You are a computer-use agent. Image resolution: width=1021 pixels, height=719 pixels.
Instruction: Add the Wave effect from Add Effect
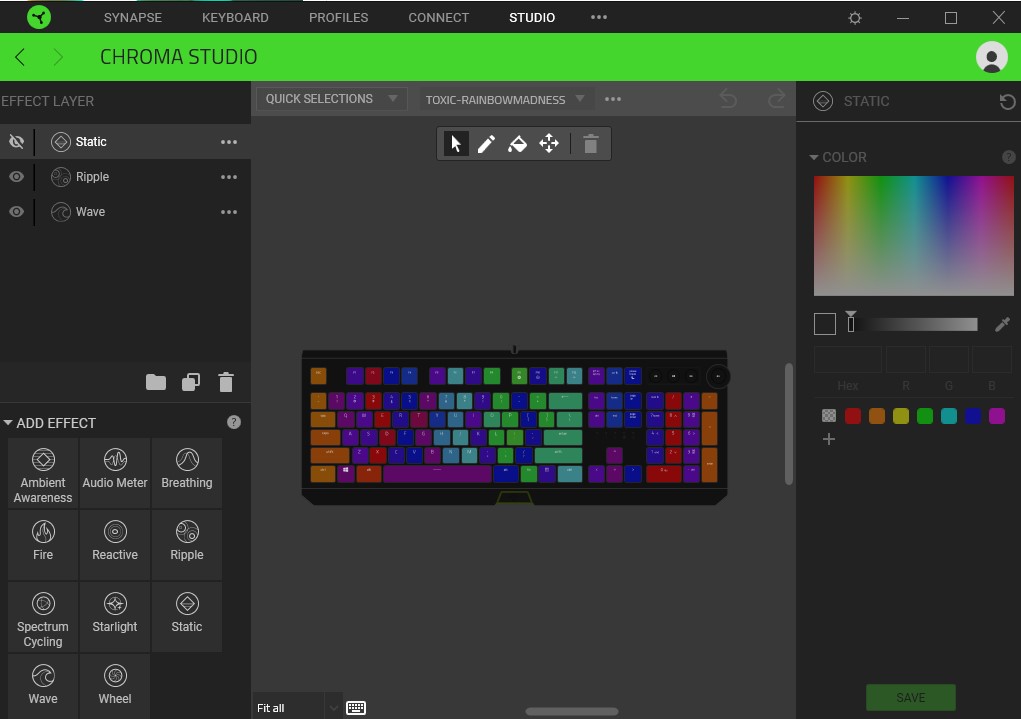[43, 687]
